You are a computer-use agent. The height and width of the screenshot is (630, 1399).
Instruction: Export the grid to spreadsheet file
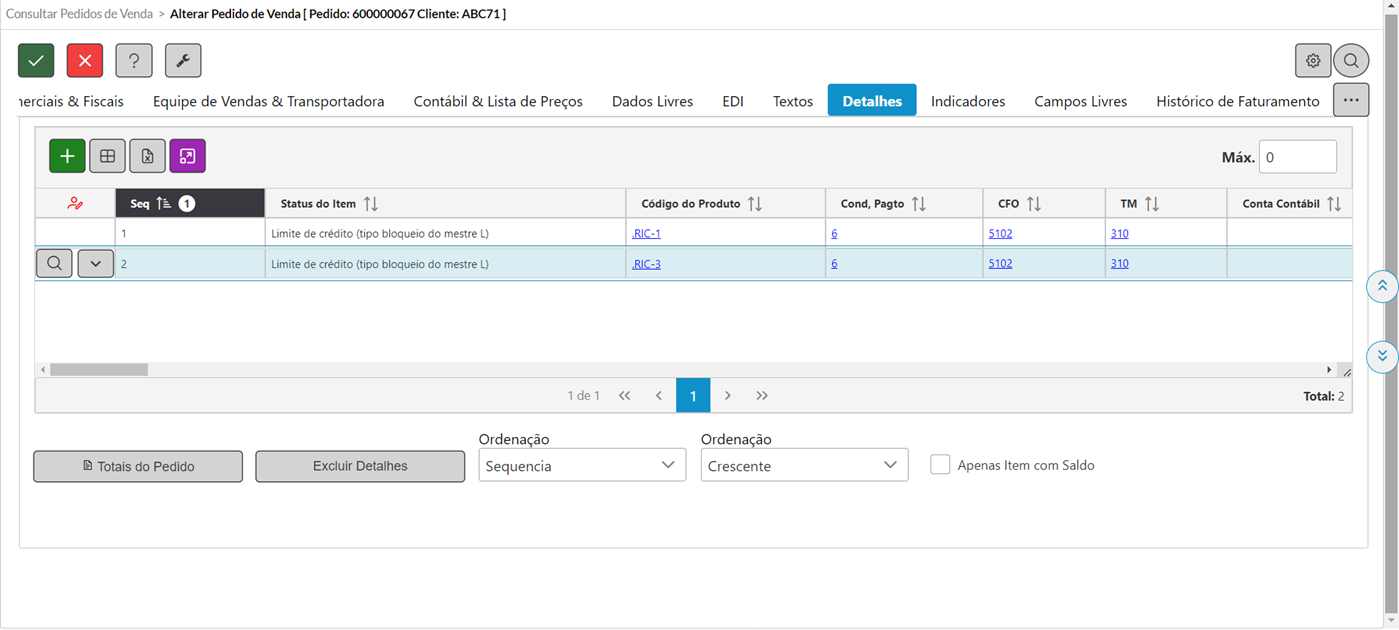coord(147,156)
